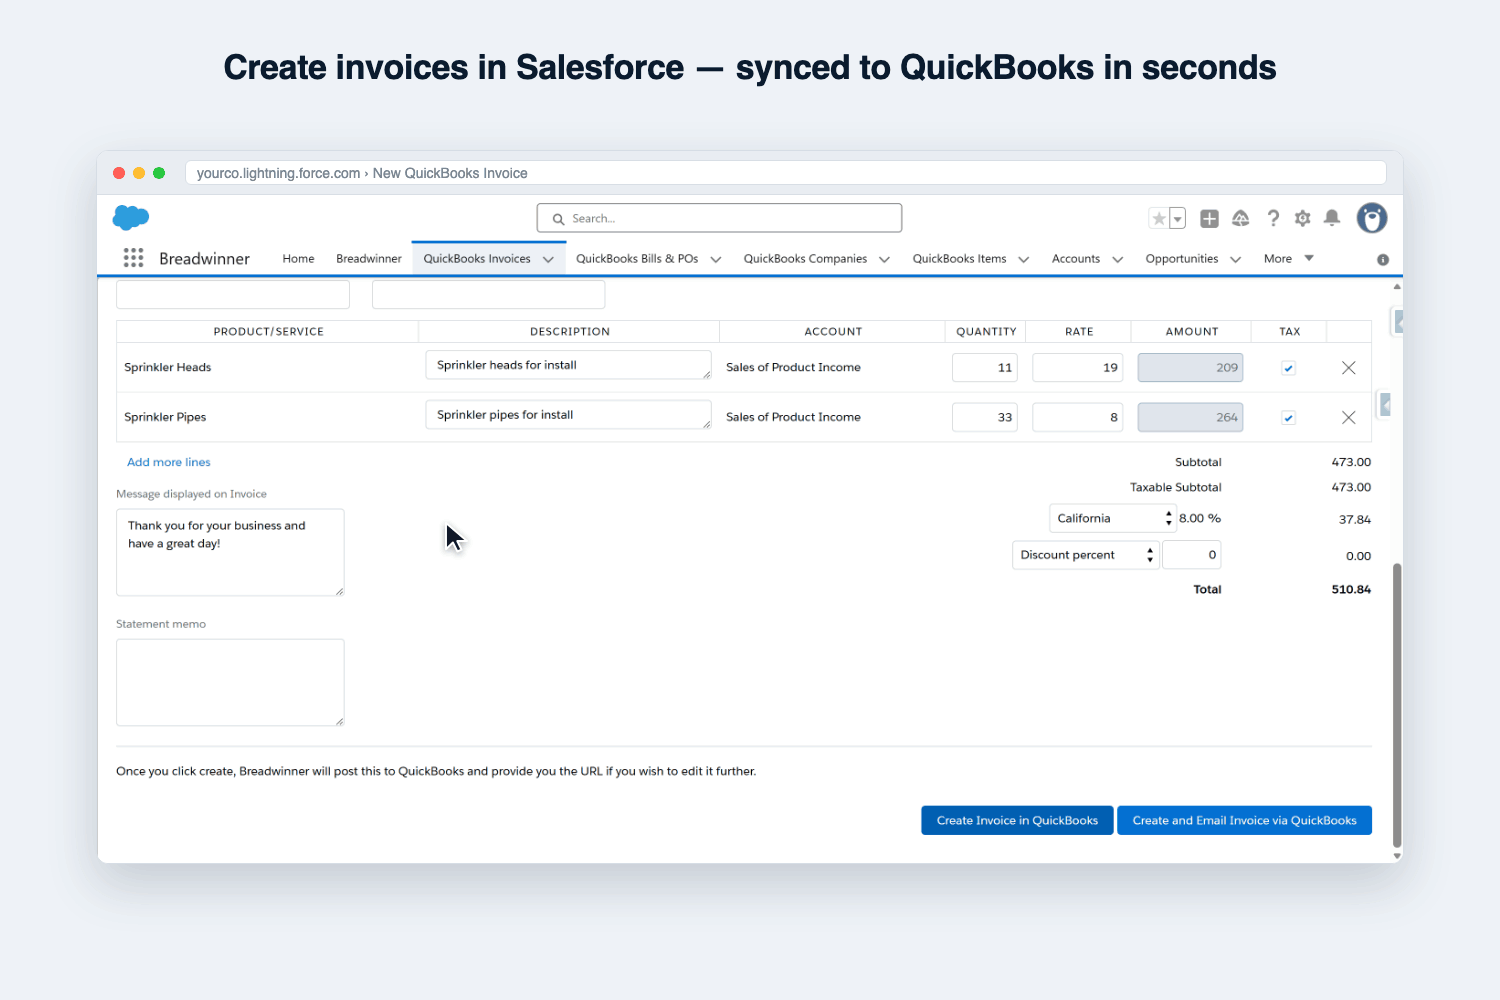Expand QuickBooks Bills & POs chevron
The width and height of the screenshot is (1500, 1000).
pyautogui.click(x=716, y=259)
